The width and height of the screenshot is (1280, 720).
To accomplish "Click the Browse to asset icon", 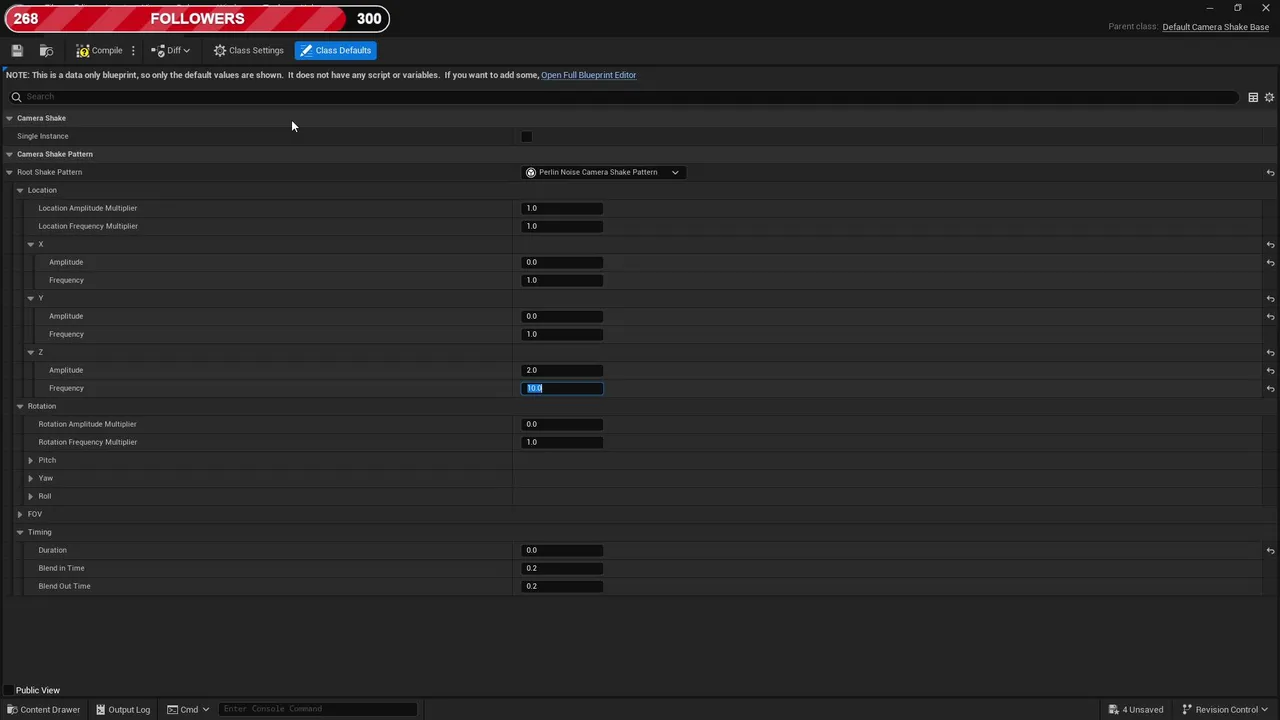I will (x=46, y=50).
